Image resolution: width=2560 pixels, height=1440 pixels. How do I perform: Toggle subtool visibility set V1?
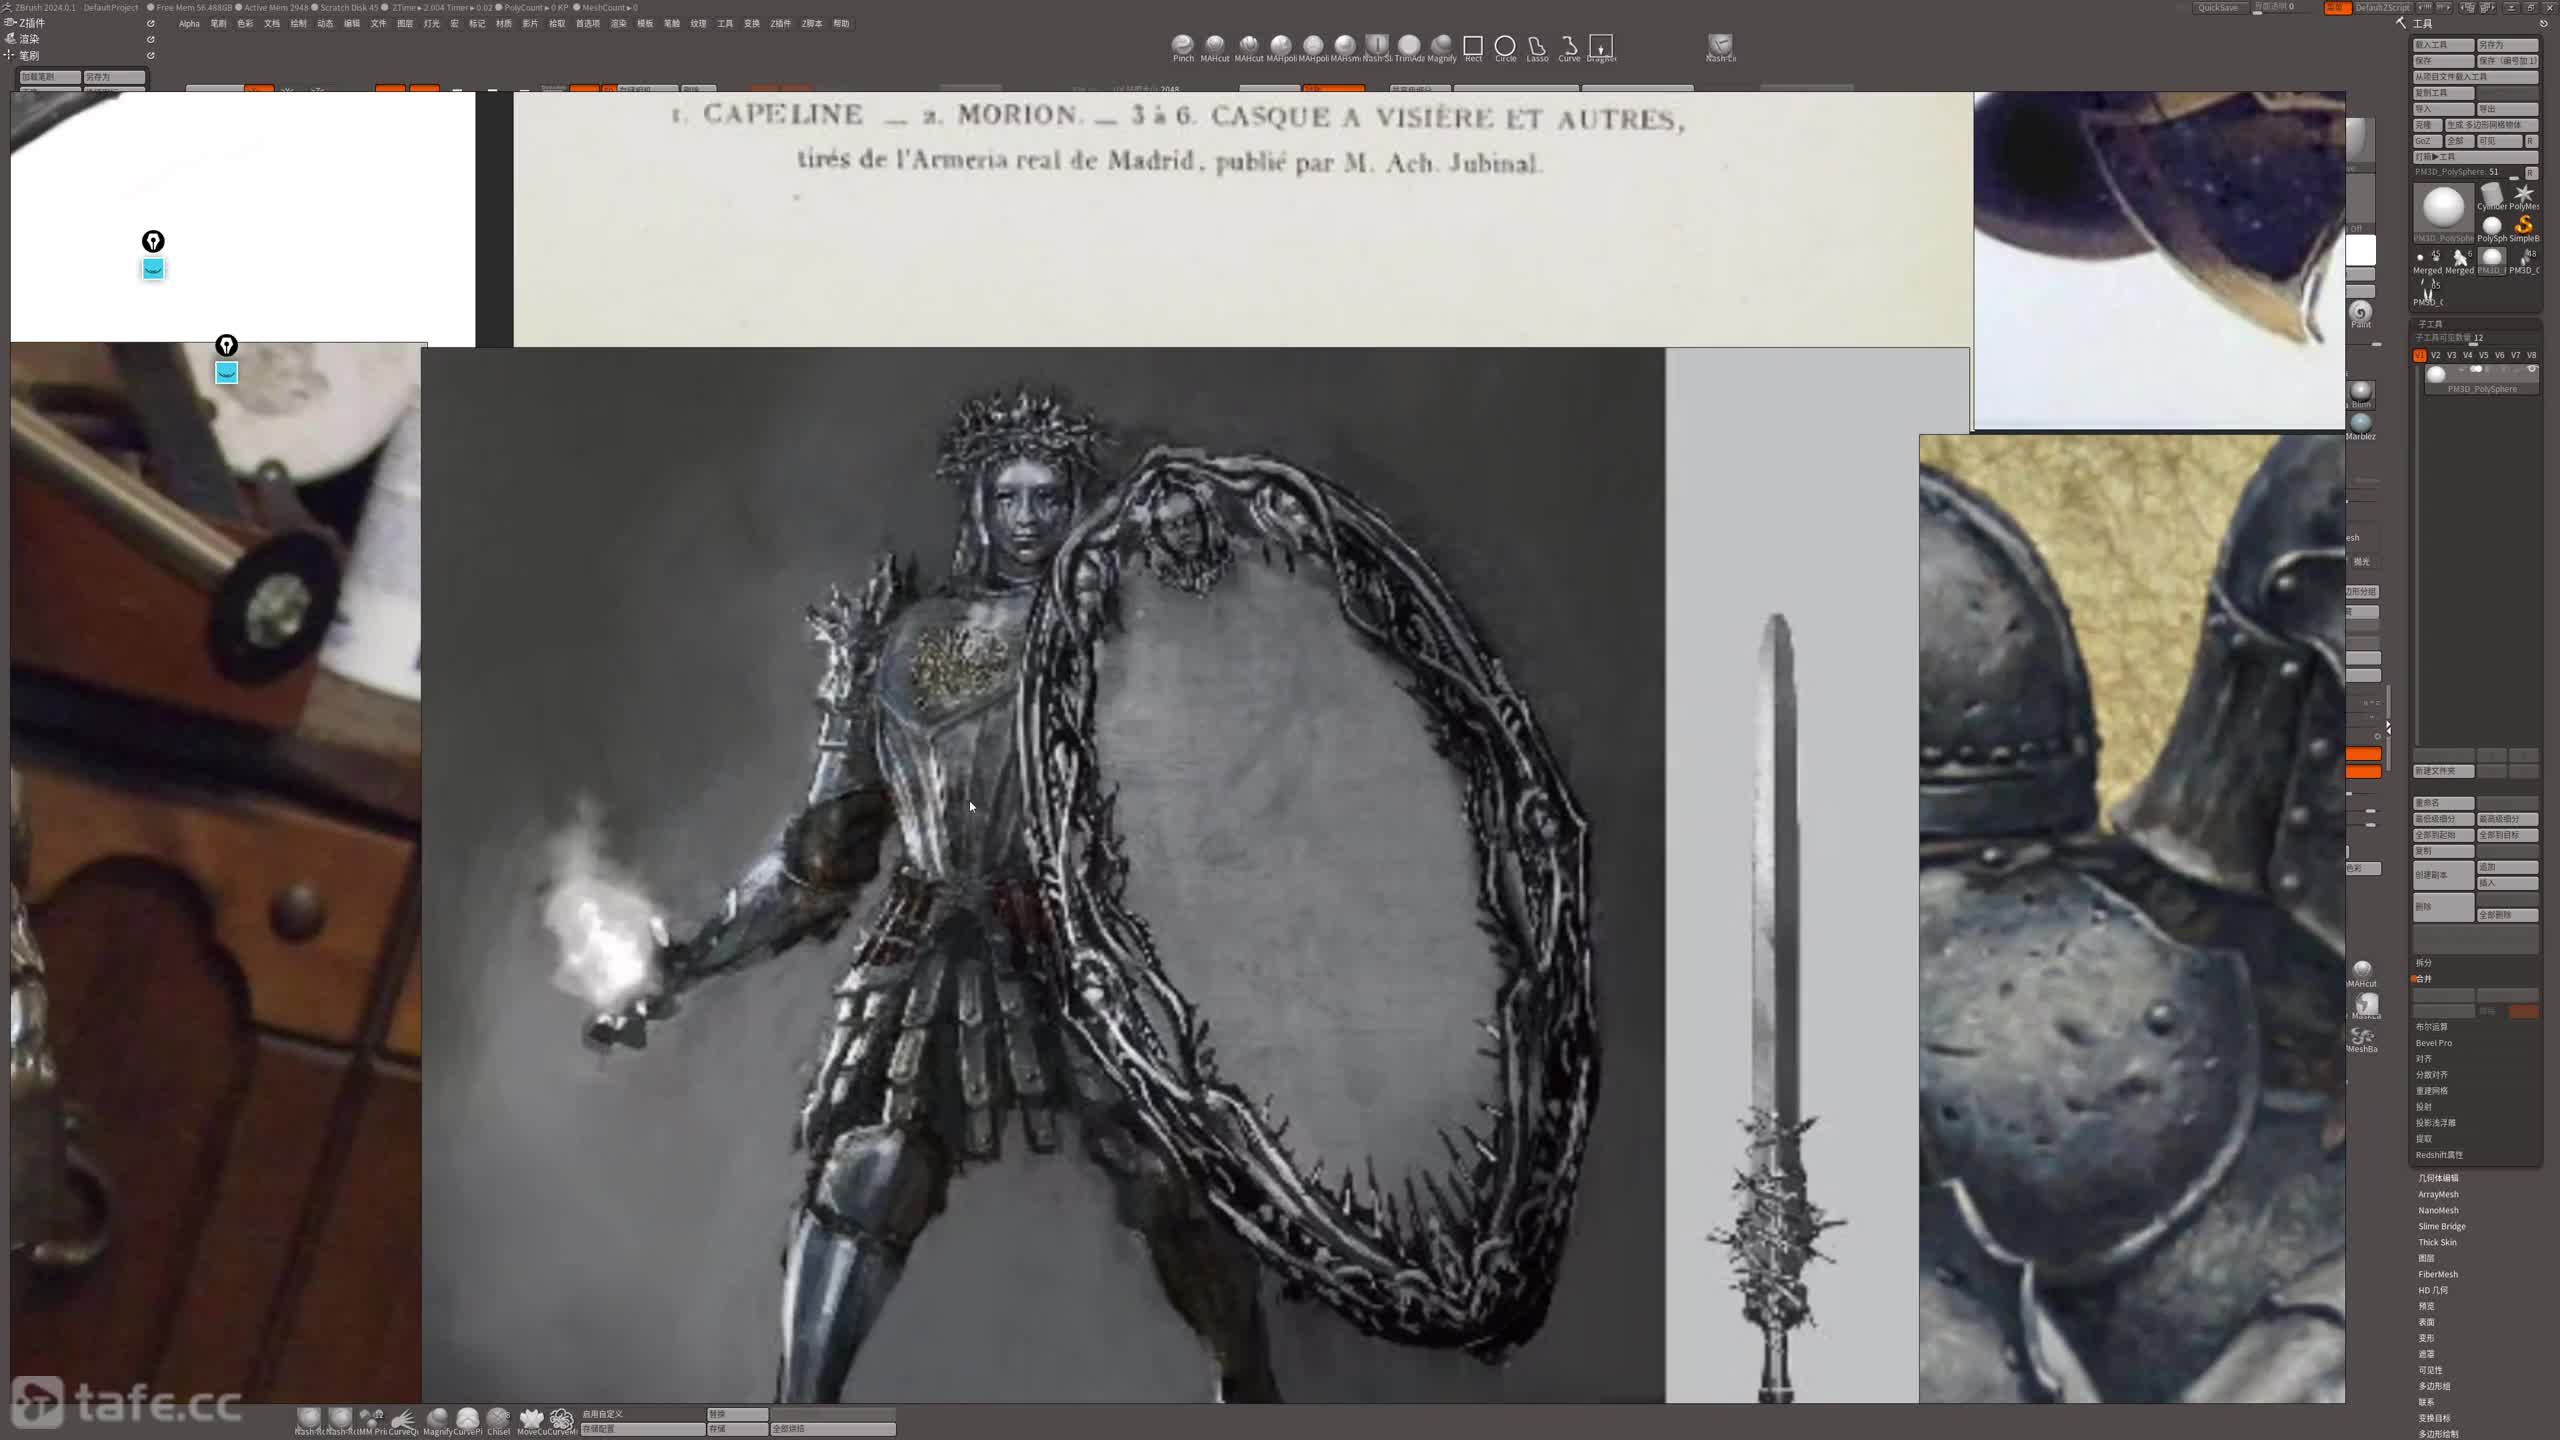coord(2419,355)
